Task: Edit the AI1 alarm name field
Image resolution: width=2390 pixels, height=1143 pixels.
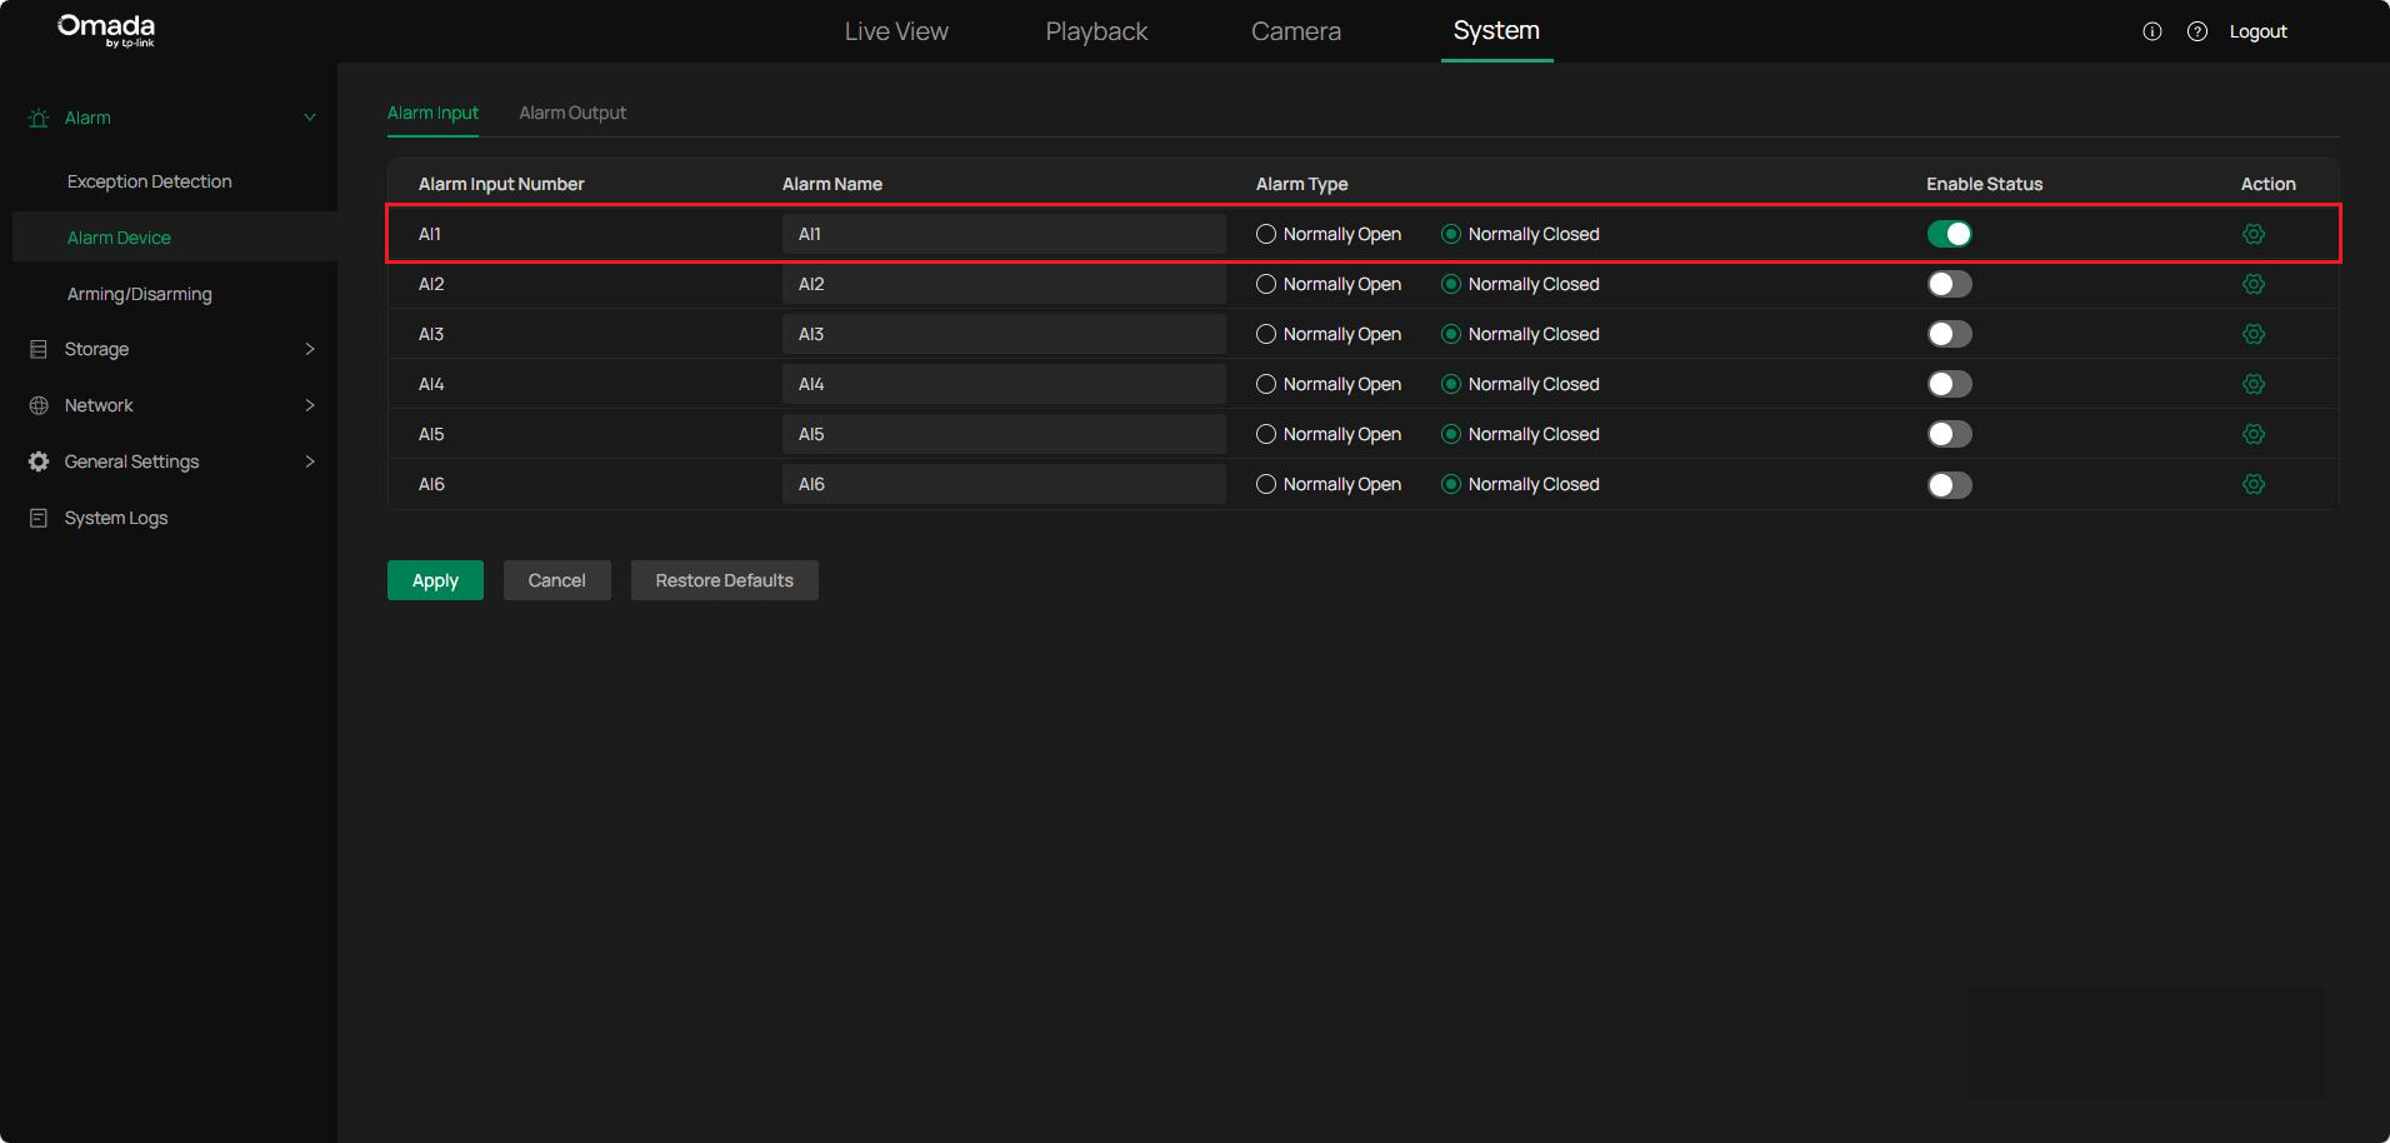Action: point(1003,234)
